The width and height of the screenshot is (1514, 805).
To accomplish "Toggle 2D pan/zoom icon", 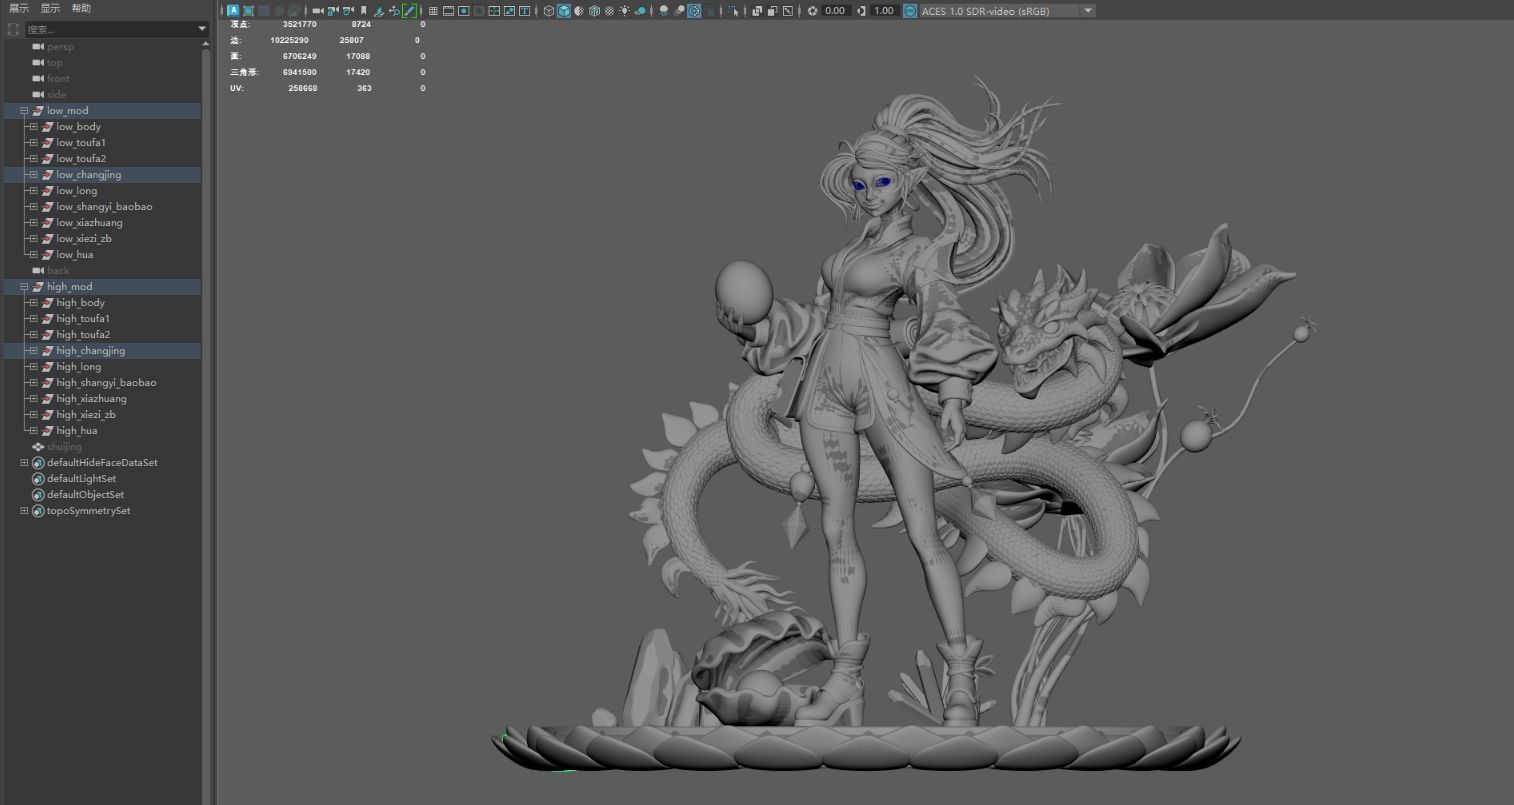I will pos(394,11).
